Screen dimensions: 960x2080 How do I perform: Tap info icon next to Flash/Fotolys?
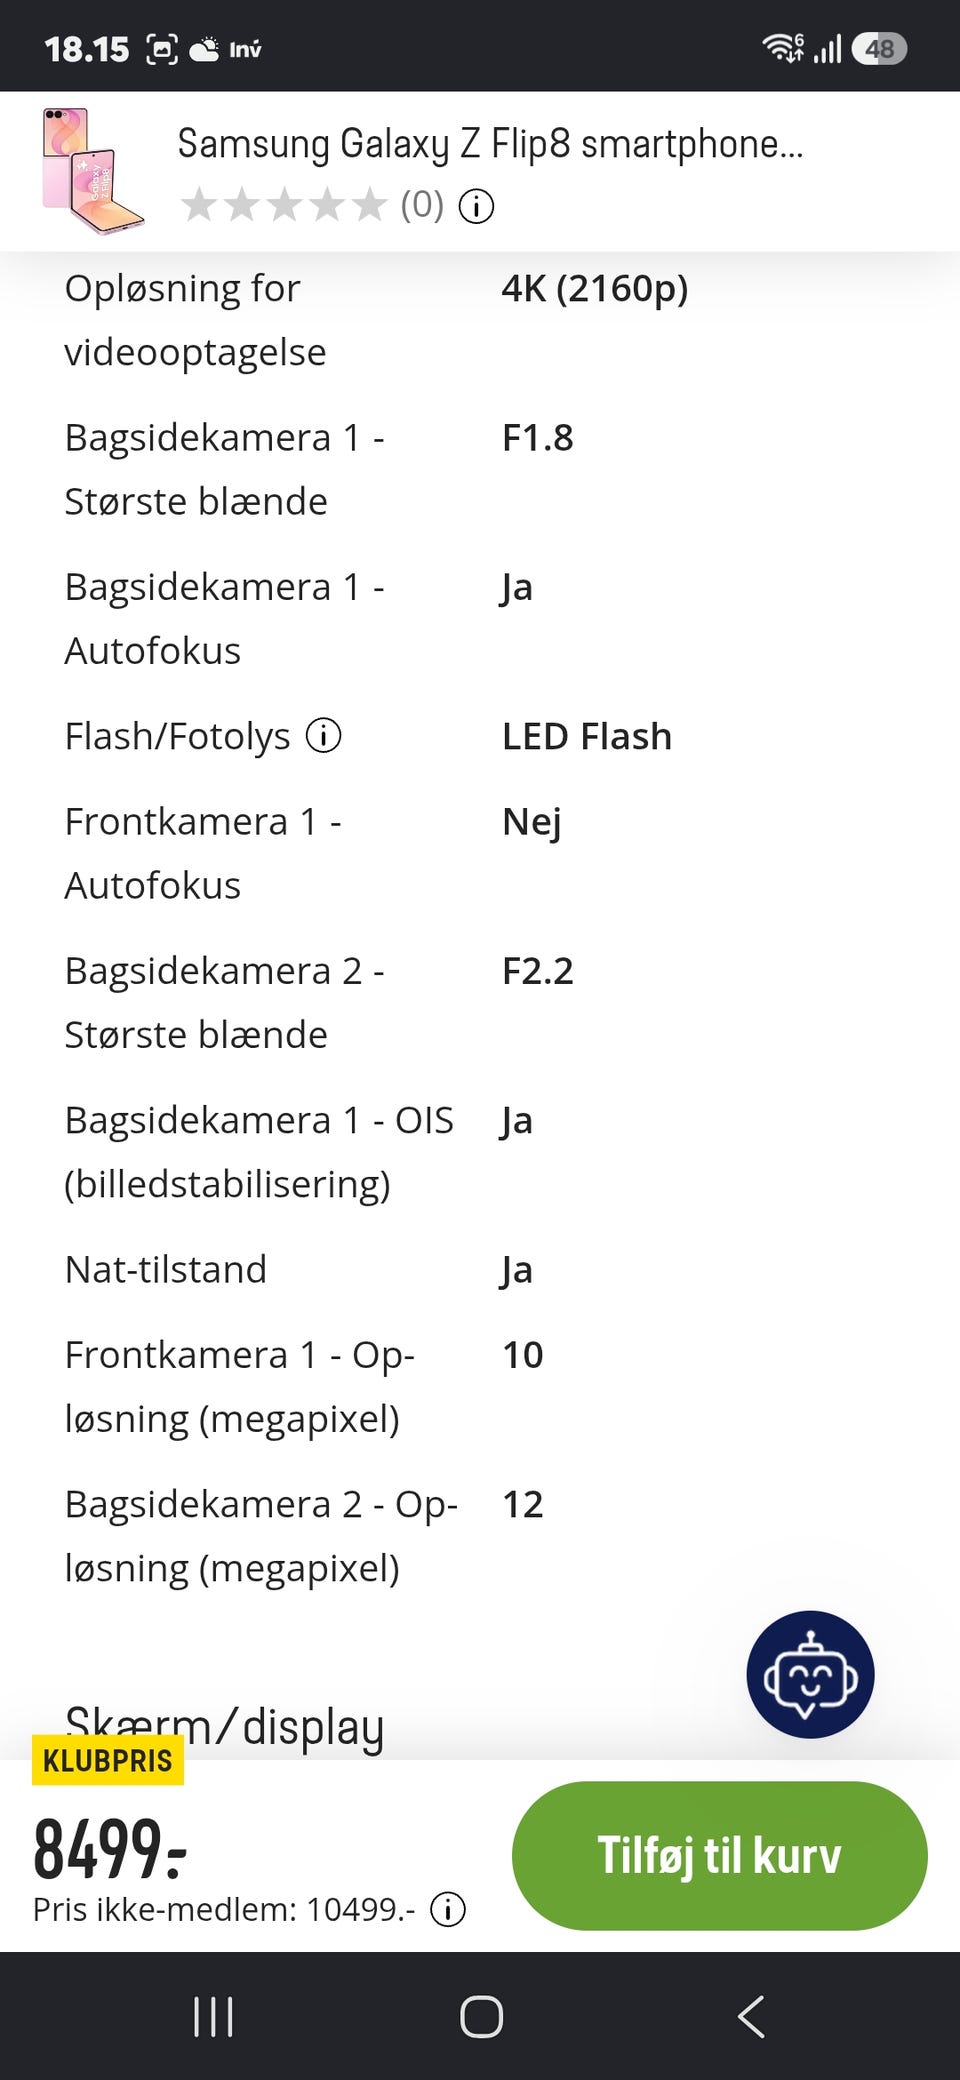tap(323, 736)
